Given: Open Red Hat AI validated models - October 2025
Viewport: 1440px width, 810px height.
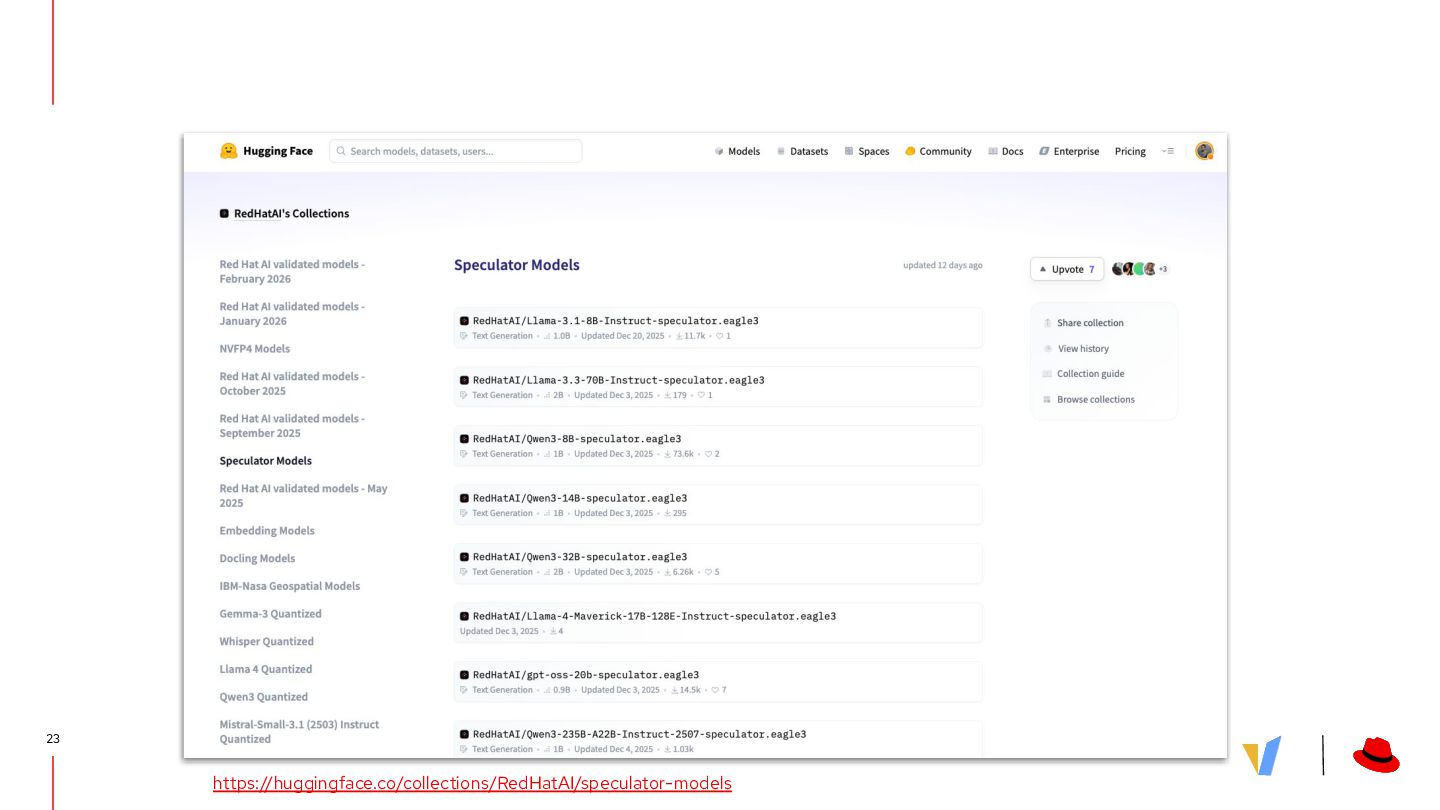Looking at the screenshot, I should (x=292, y=384).
